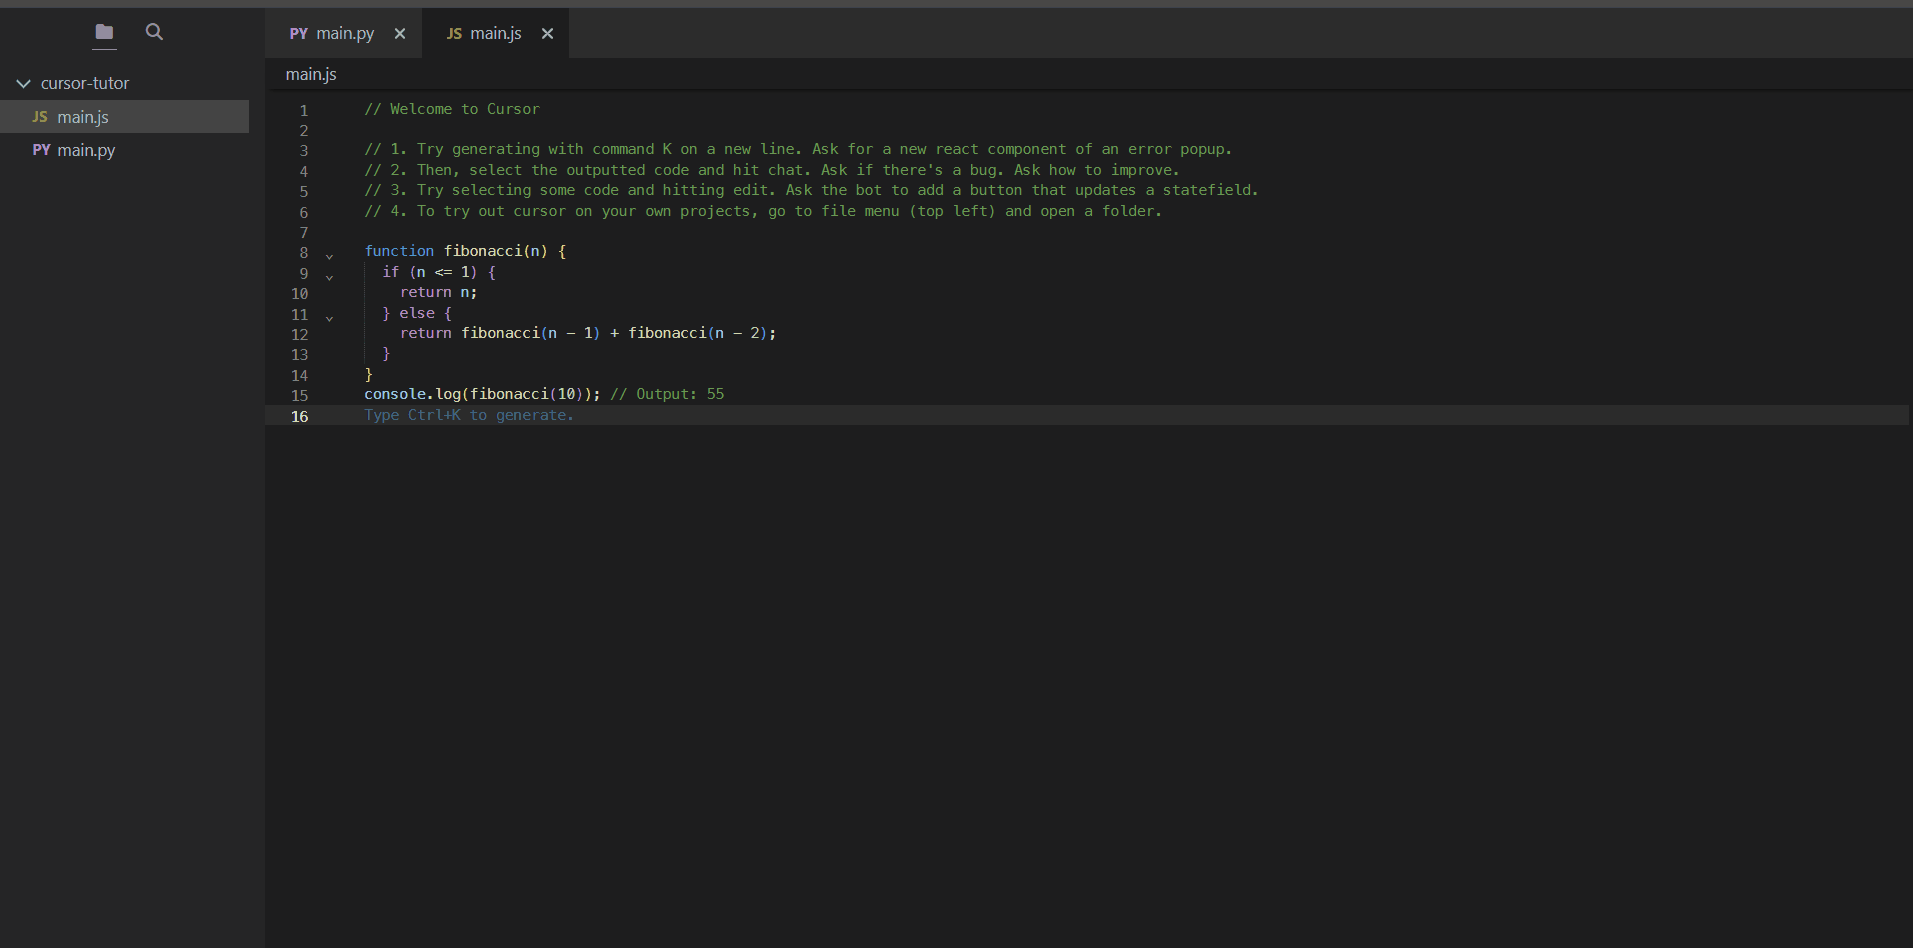The image size is (1913, 948).
Task: Click the console.log output comment on line 15
Action: click(x=667, y=393)
